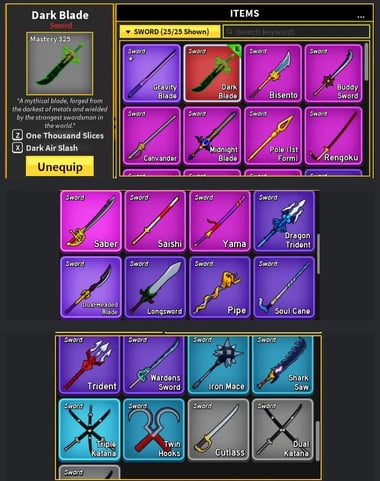
Task: Choose the Cutlass sword item
Action: (218, 430)
